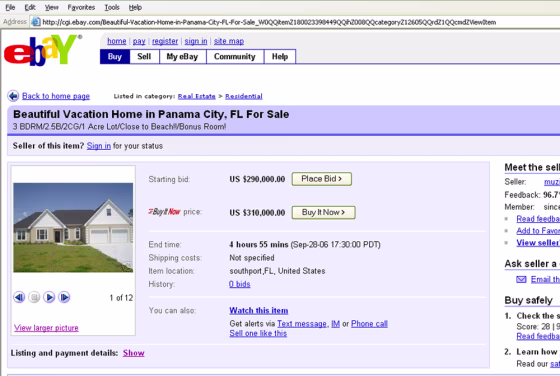Screen dimensions: 560x376
Task: Stop the photo slideshow
Action: (34, 297)
